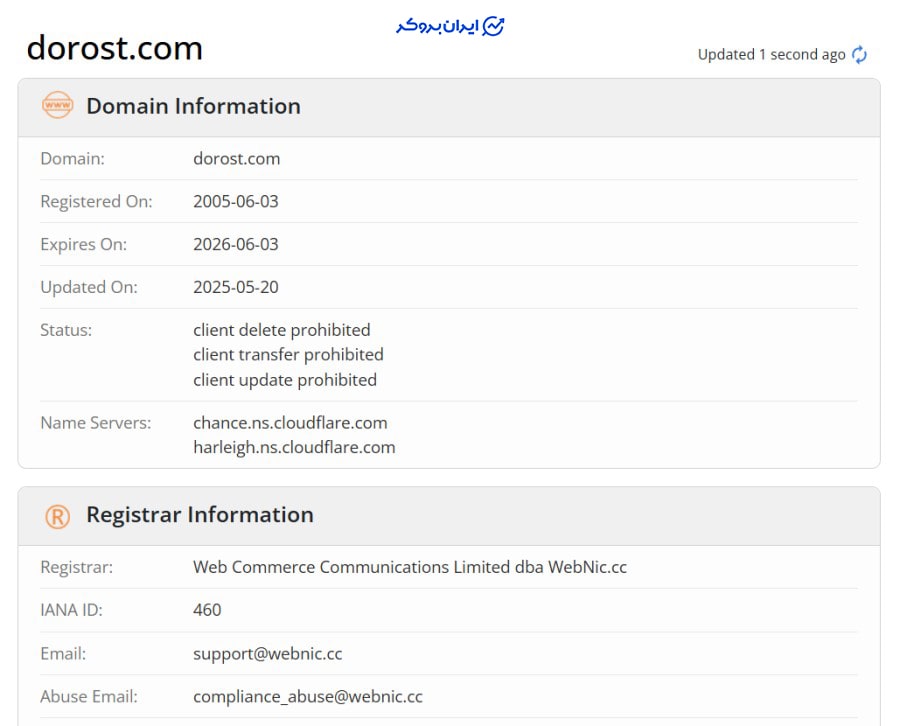Click the client delete prohibited status

pyautogui.click(x=281, y=330)
